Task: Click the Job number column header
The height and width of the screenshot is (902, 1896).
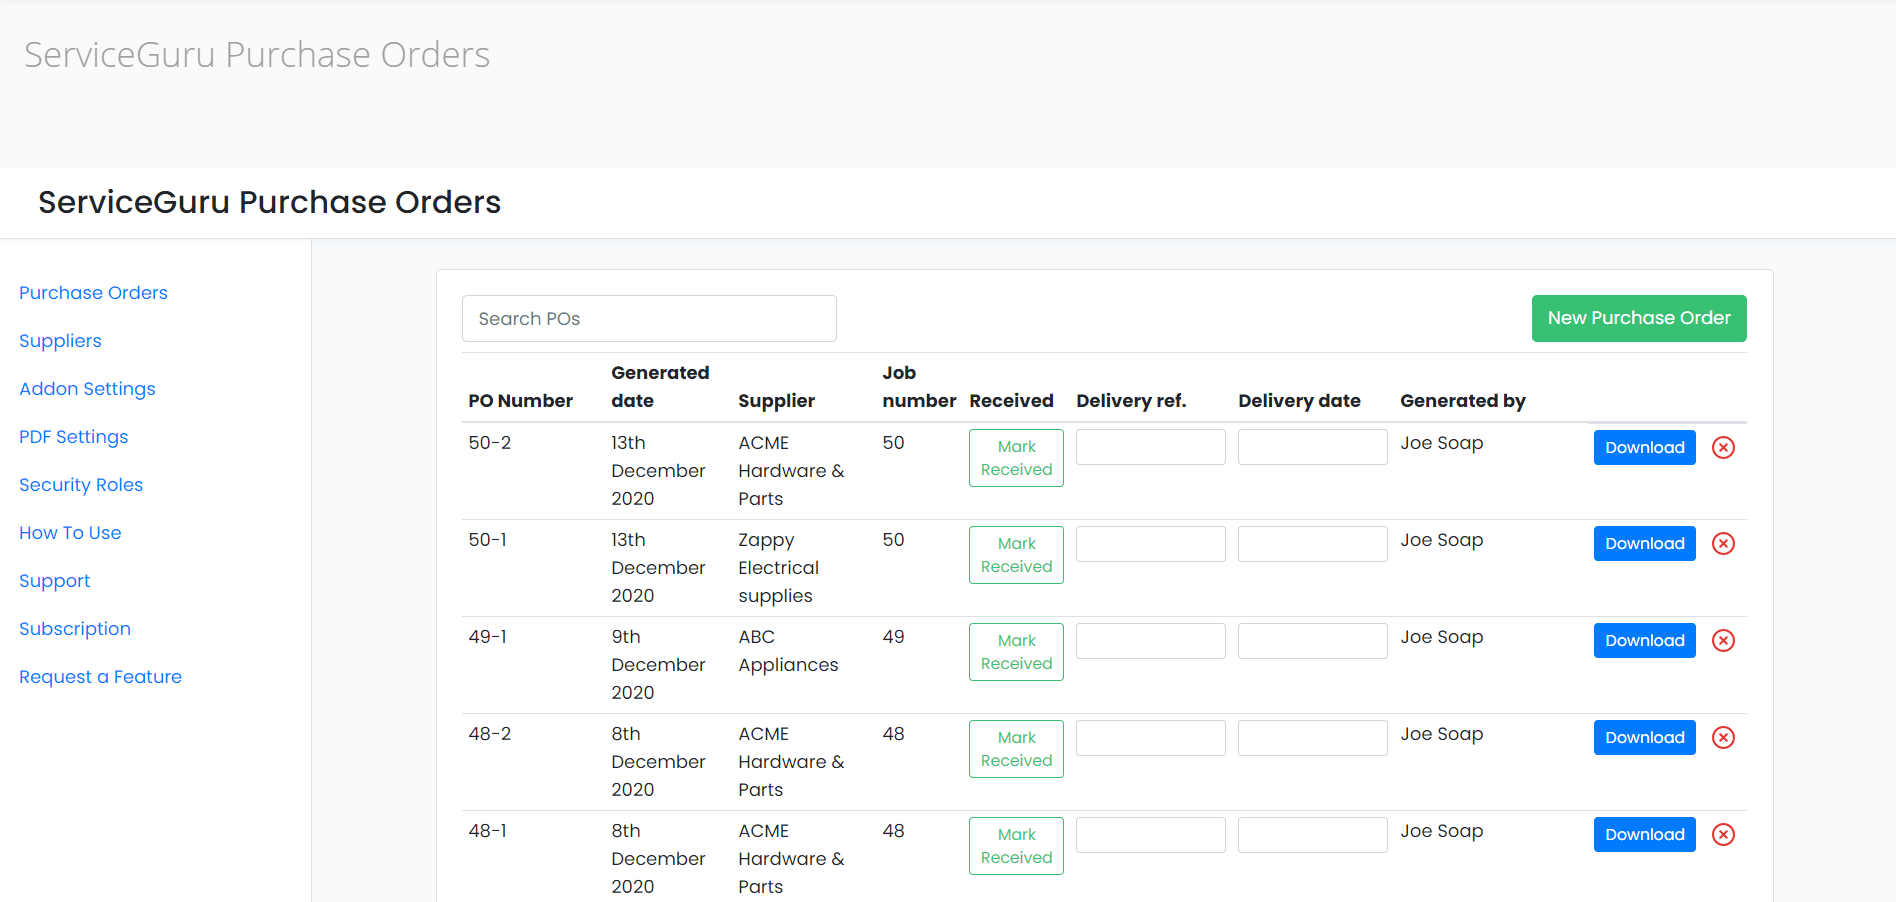Action: (918, 387)
